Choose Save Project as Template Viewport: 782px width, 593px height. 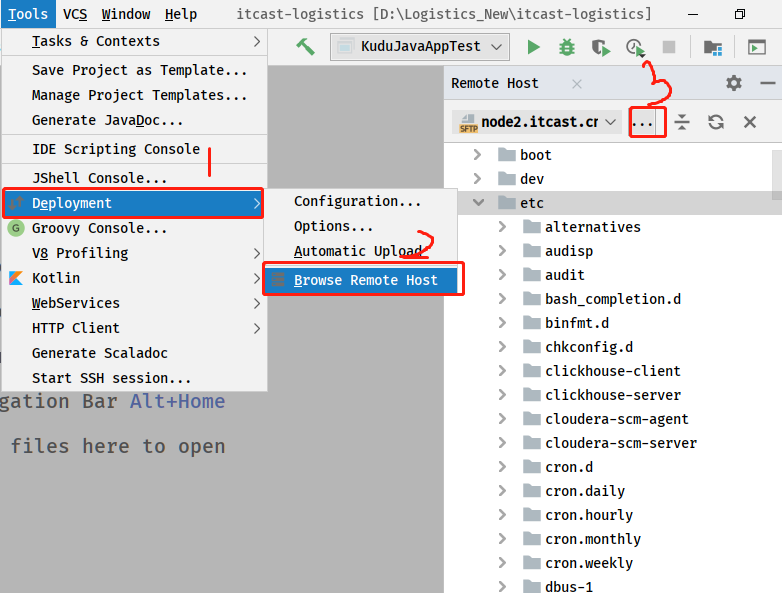coord(135,70)
